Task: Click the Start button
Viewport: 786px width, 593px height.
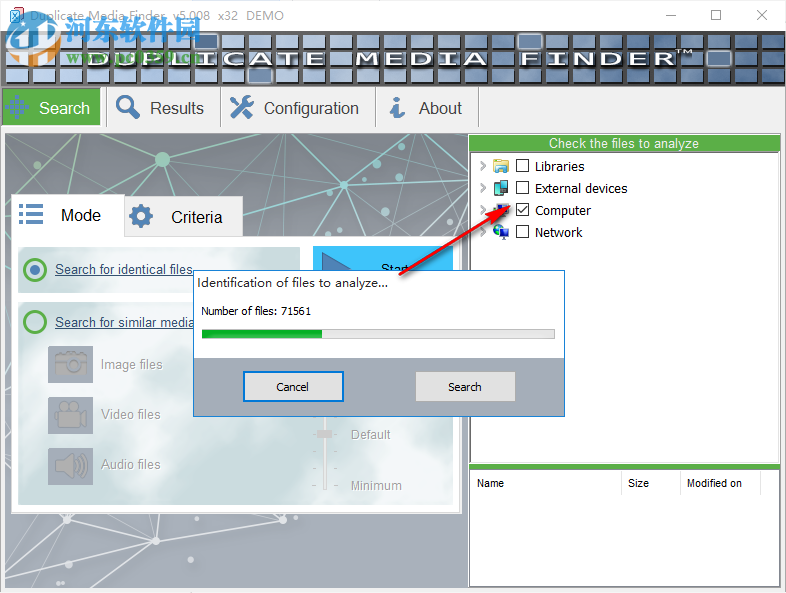Action: (383, 259)
